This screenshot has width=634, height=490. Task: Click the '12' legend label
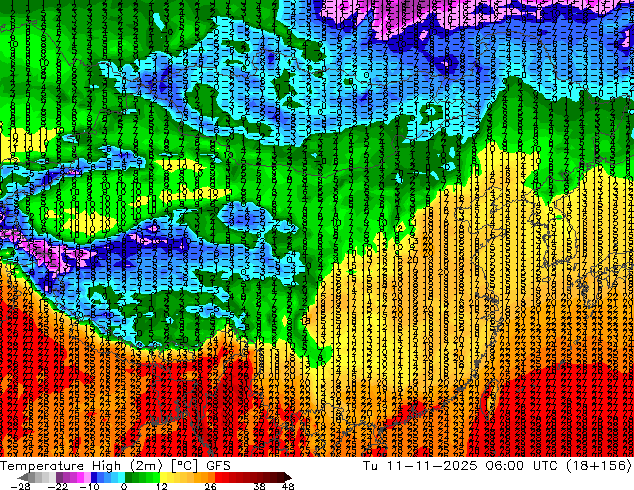(x=162, y=486)
